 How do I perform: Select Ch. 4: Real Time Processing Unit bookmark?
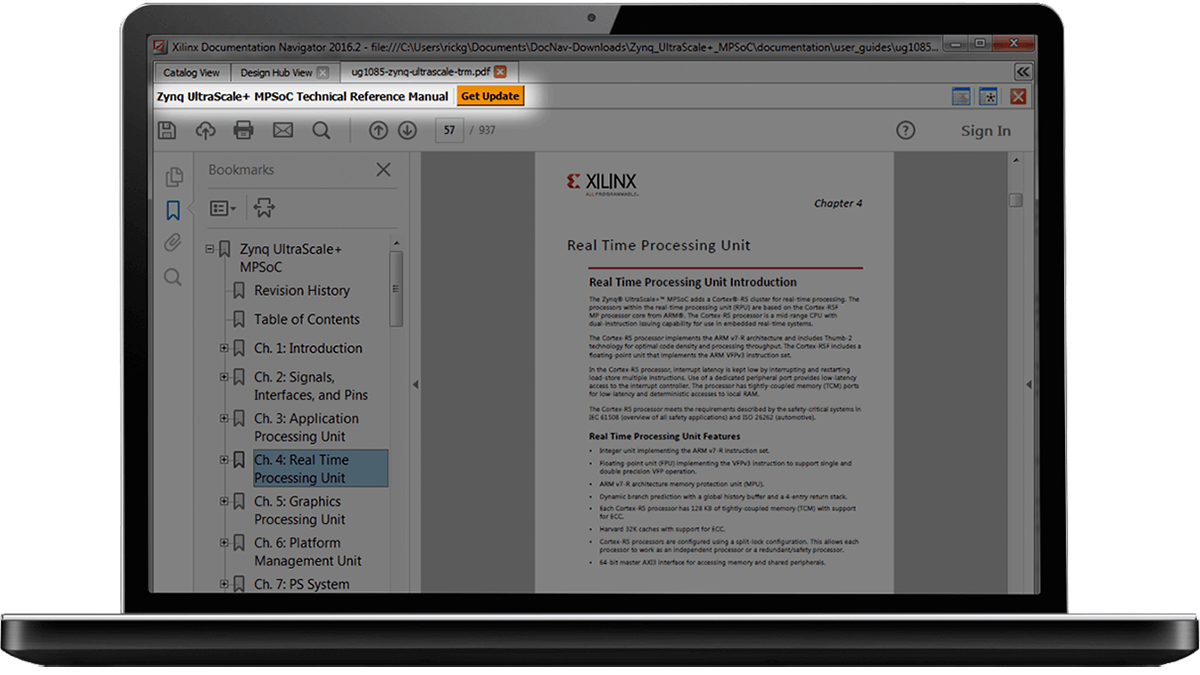[320, 469]
